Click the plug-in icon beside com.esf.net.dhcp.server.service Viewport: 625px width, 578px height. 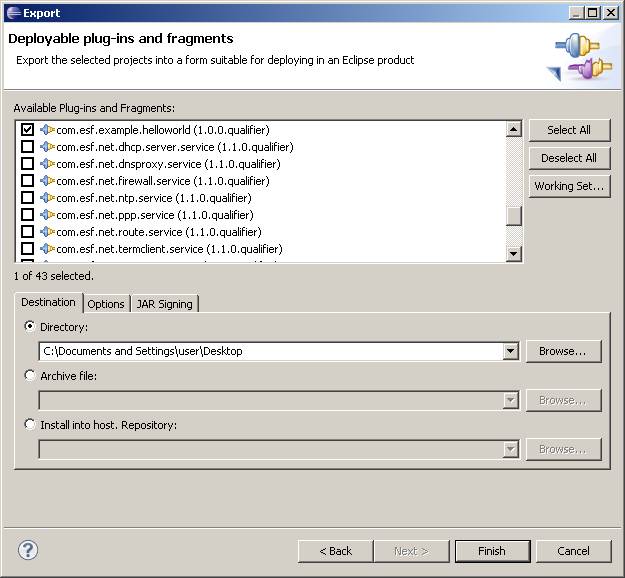(x=47, y=147)
